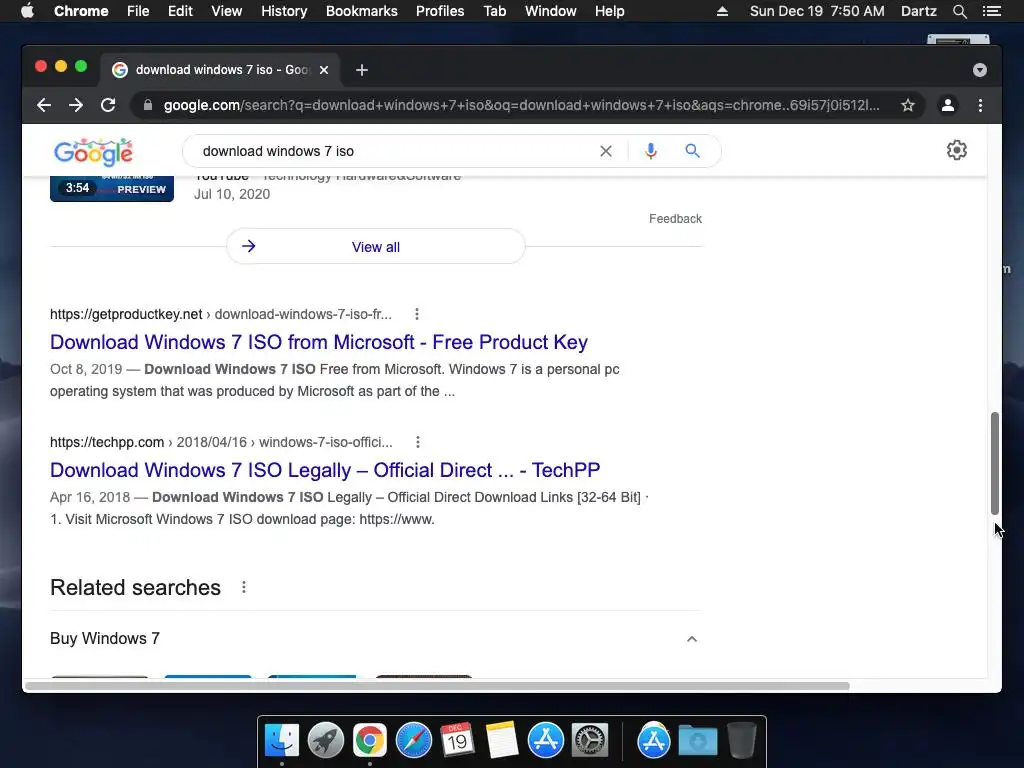
Task: Click the 'Related searches' heading
Action: [135, 587]
